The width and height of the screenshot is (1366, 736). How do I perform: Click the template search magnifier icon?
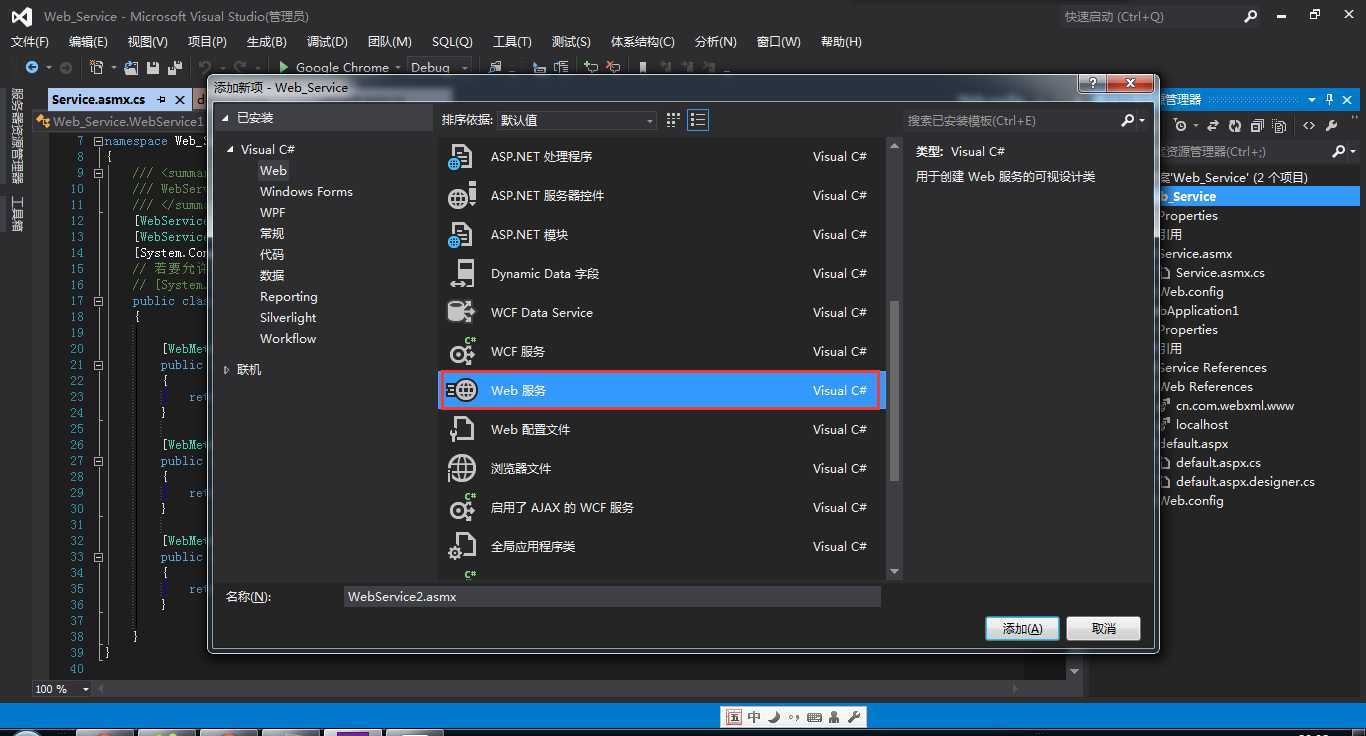[x=1127, y=120]
